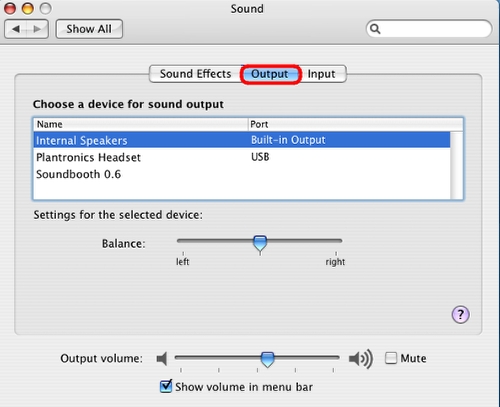Click the back navigation arrow
Screen dimensions: 500x407
[x=15, y=29]
